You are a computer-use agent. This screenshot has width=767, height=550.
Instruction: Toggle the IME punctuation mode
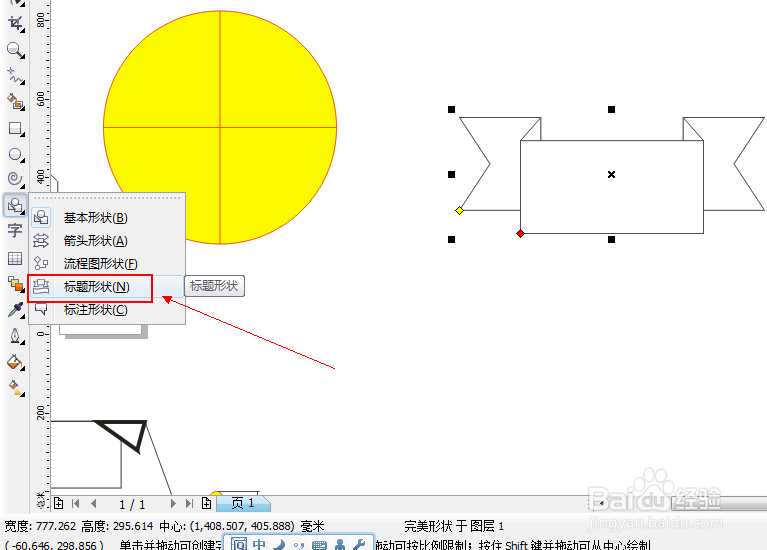point(299,545)
